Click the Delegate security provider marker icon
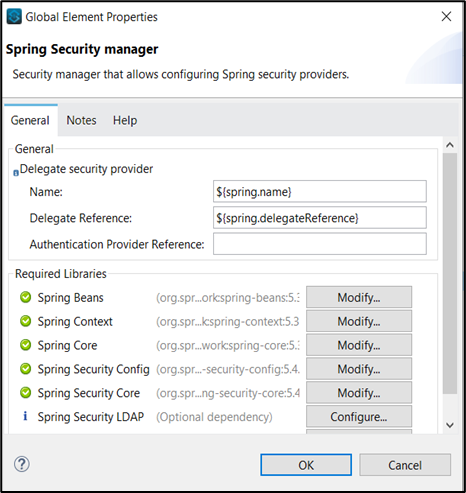Screen dimensions: 466x493 click(x=16, y=173)
